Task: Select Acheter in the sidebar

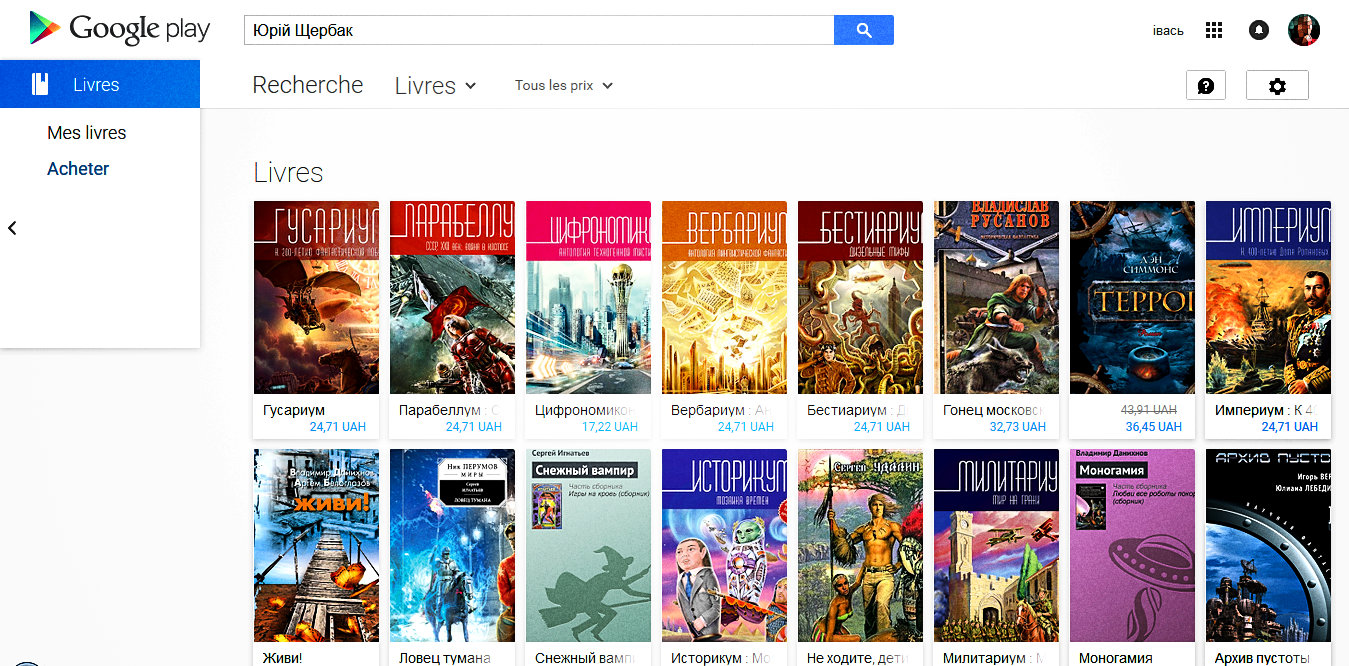Action: pos(78,169)
